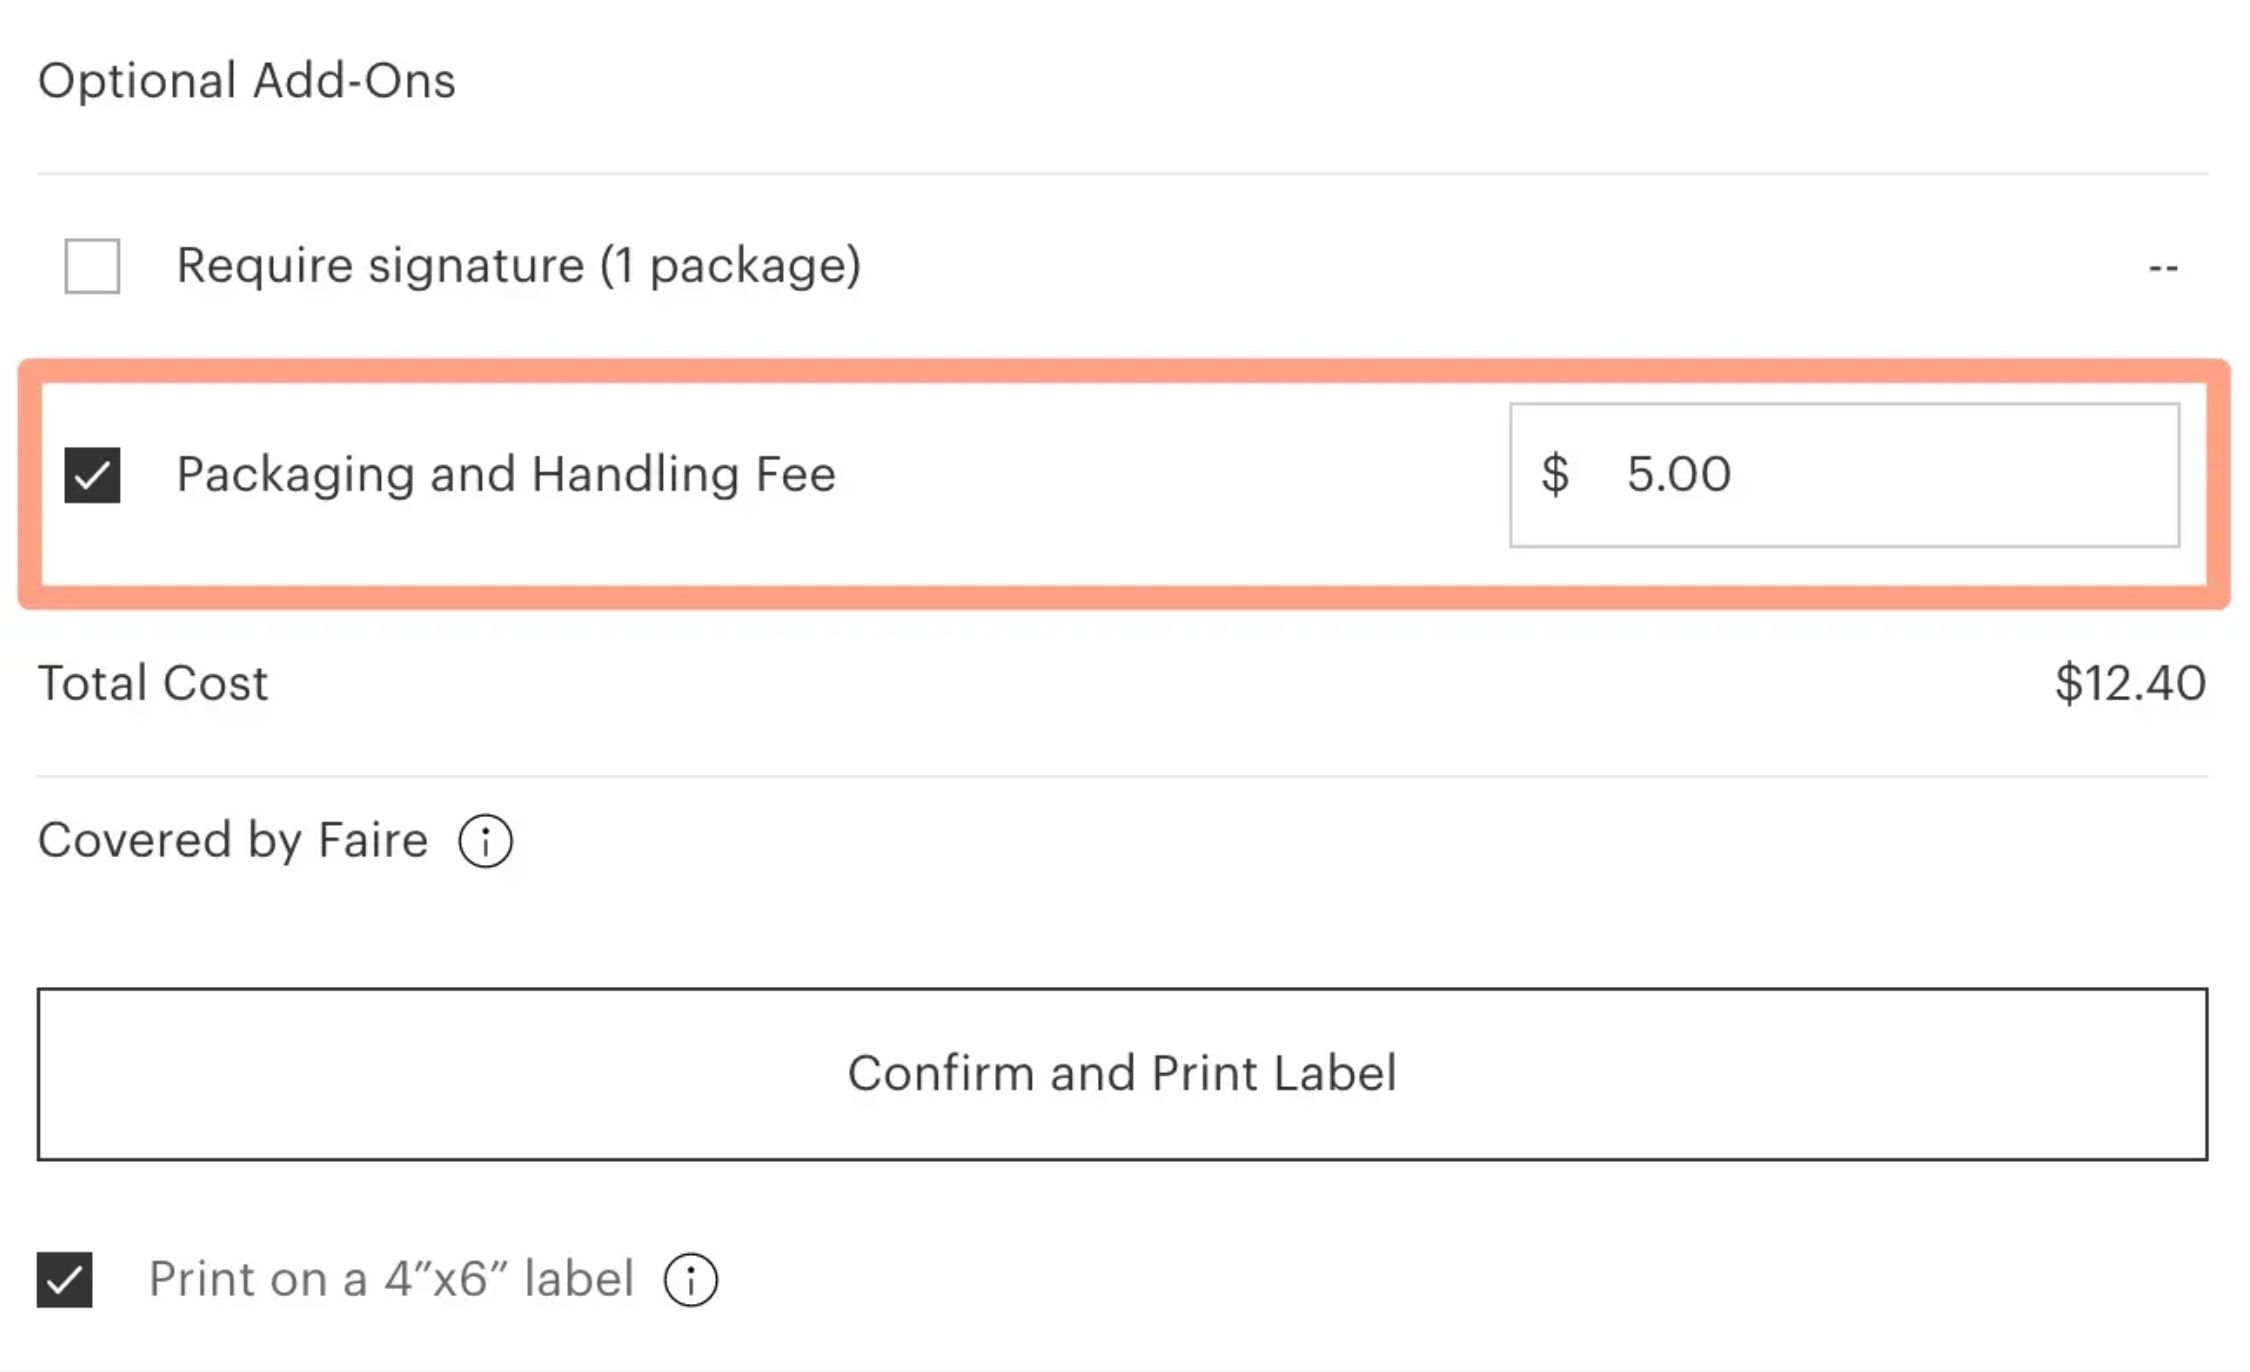Image resolution: width=2250 pixels, height=1372 pixels.
Task: Click the dollar sign in fee field
Action: pos(1555,474)
